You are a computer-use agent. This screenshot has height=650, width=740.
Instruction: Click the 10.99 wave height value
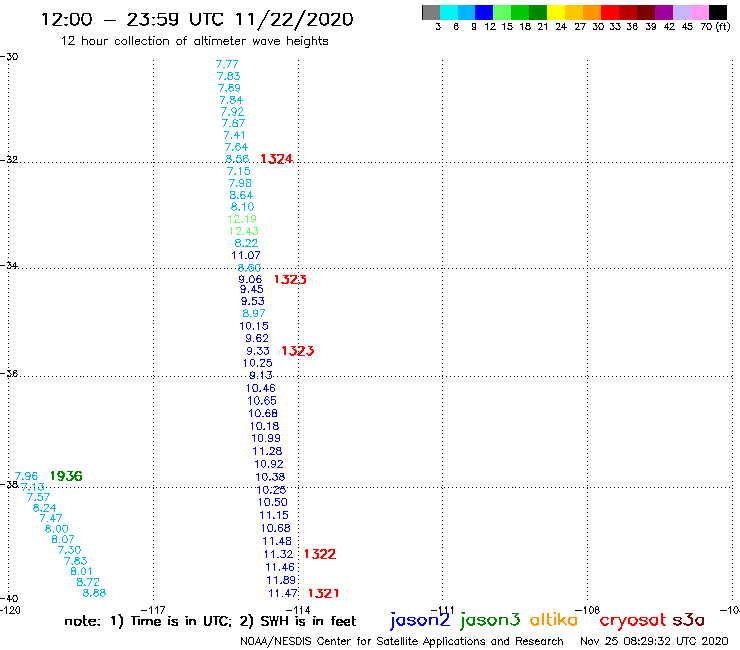click(x=266, y=439)
